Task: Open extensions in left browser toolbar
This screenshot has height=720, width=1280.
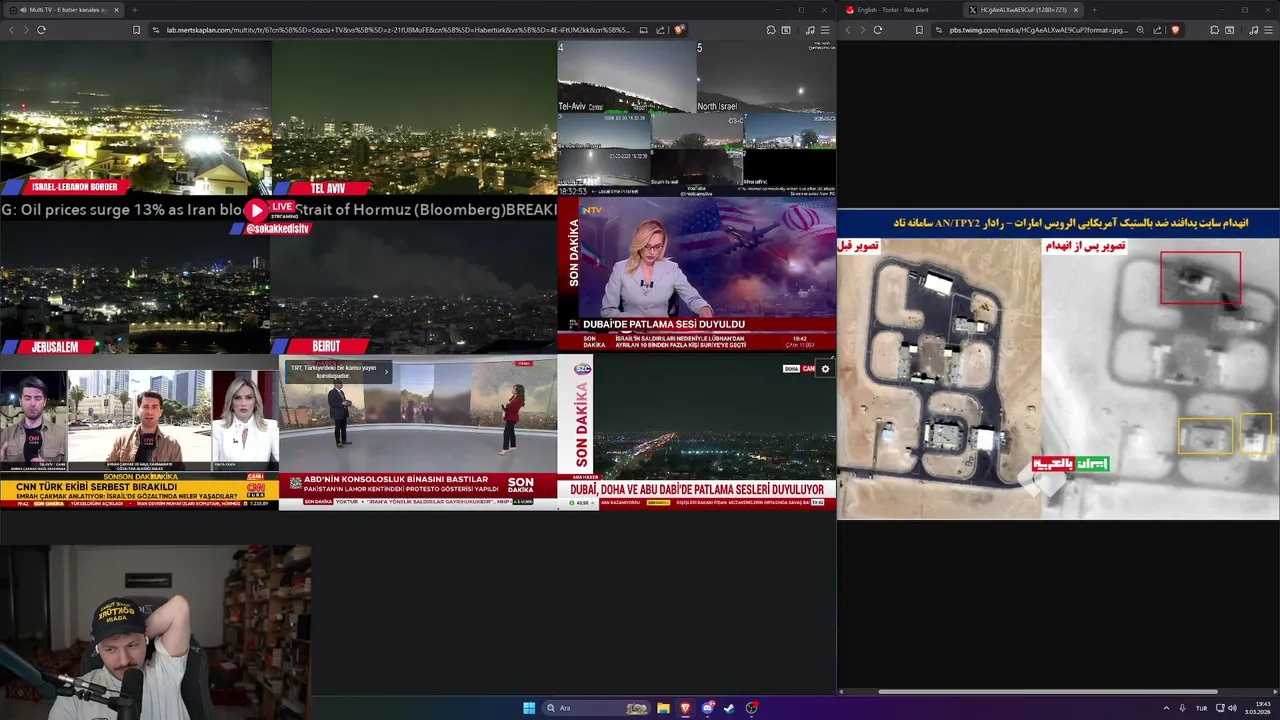Action: pos(769,30)
